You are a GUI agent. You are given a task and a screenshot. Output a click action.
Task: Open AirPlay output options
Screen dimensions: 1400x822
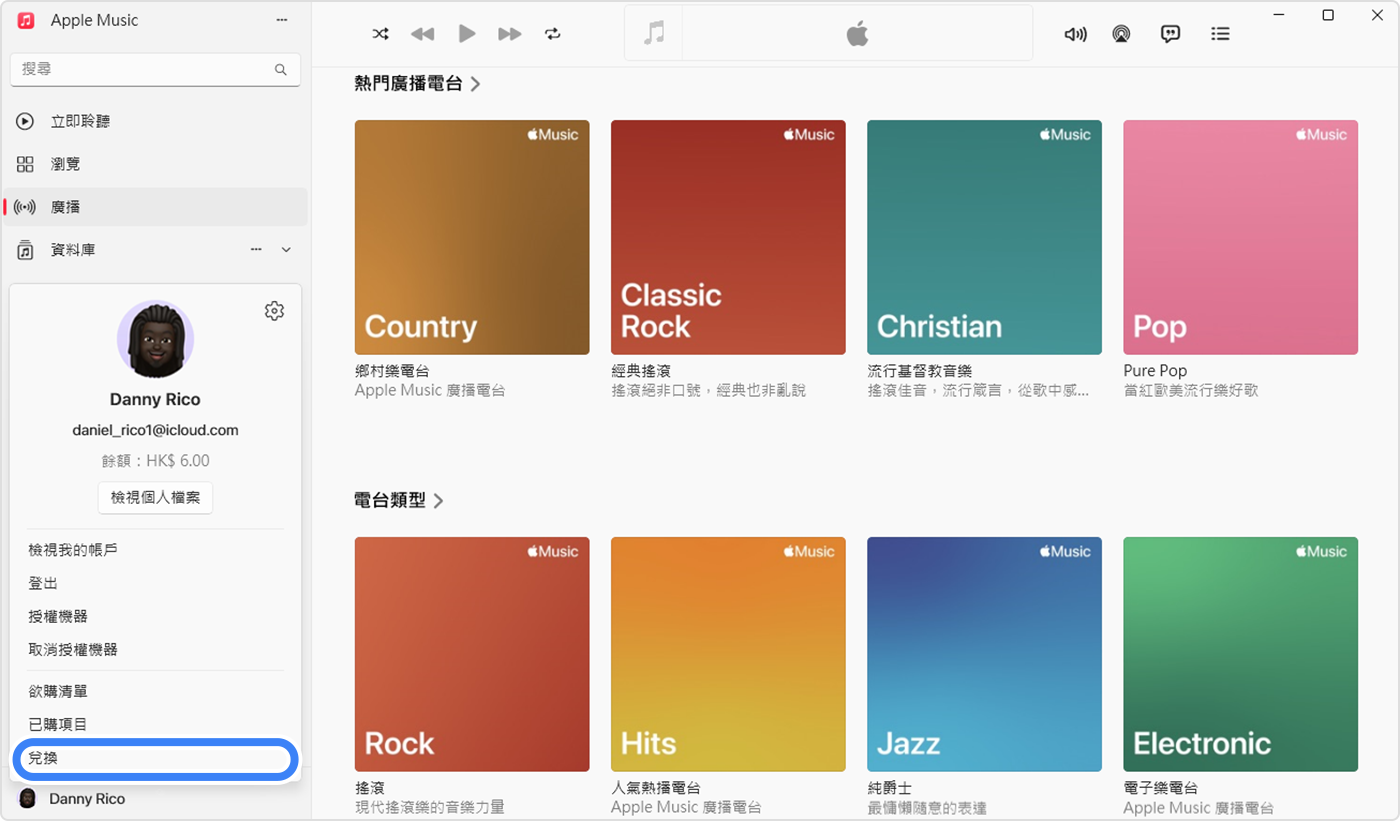[x=1121, y=34]
